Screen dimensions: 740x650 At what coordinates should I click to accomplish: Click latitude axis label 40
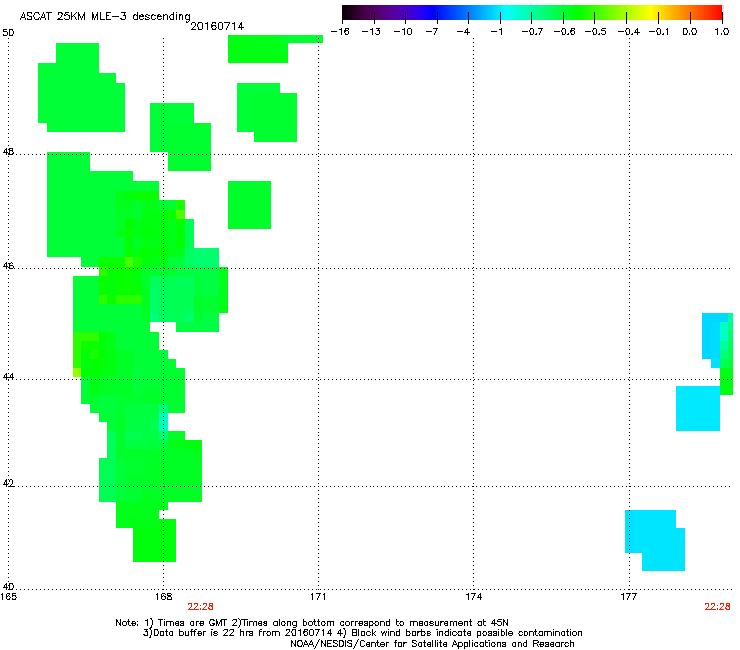[8, 586]
